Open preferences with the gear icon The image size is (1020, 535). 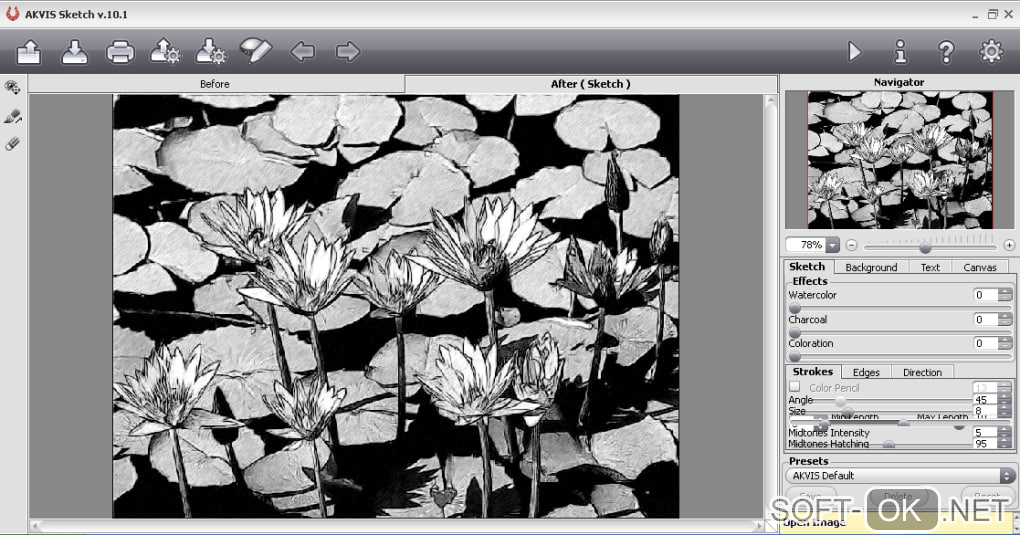click(x=991, y=51)
